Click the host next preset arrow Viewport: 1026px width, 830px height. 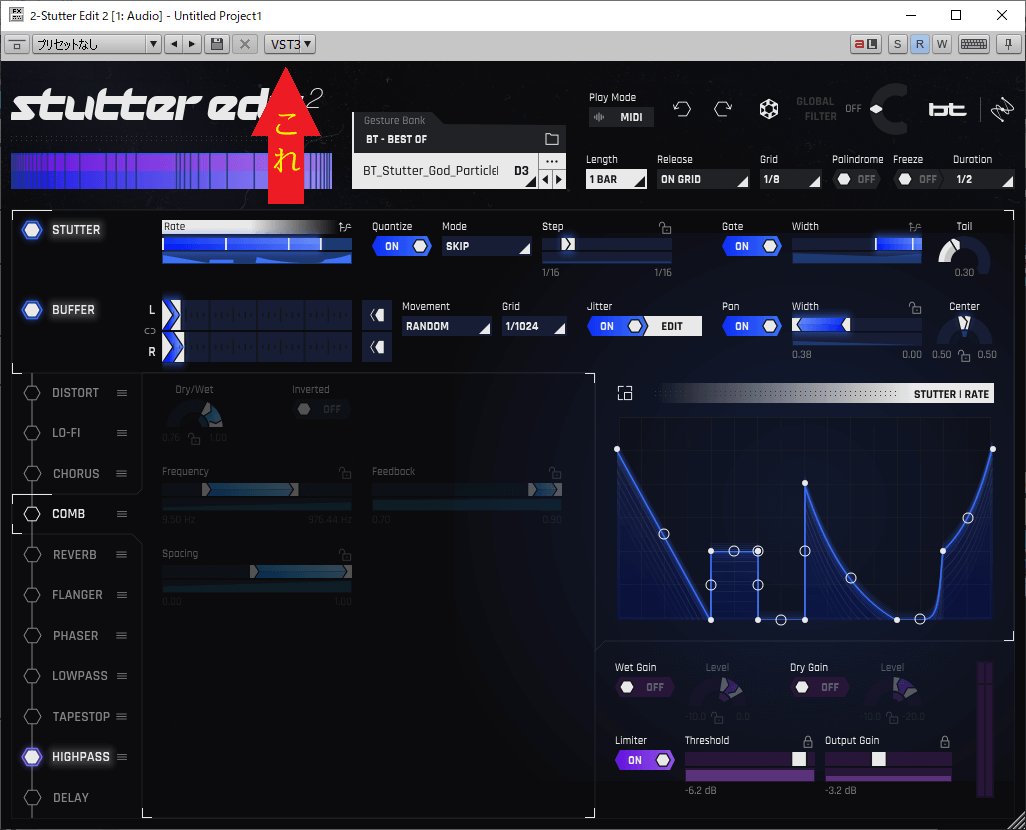point(192,44)
